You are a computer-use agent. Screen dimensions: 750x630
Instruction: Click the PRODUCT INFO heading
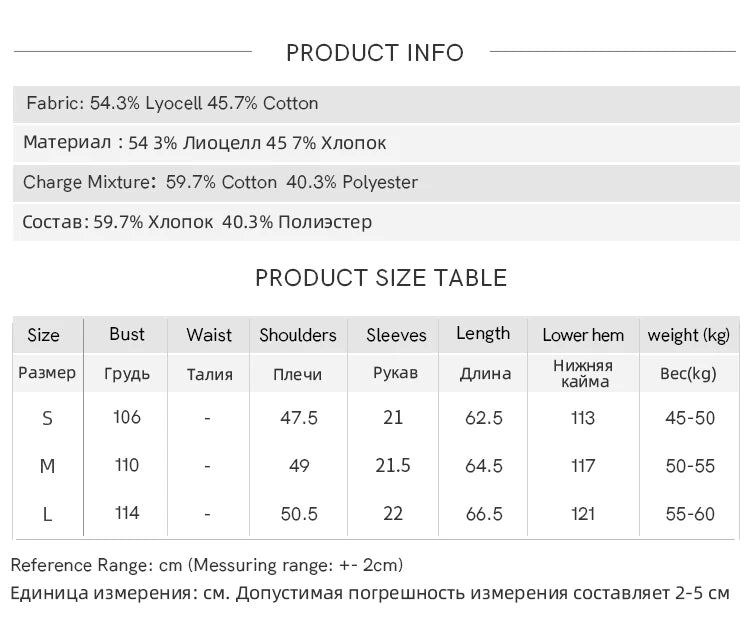(x=375, y=53)
